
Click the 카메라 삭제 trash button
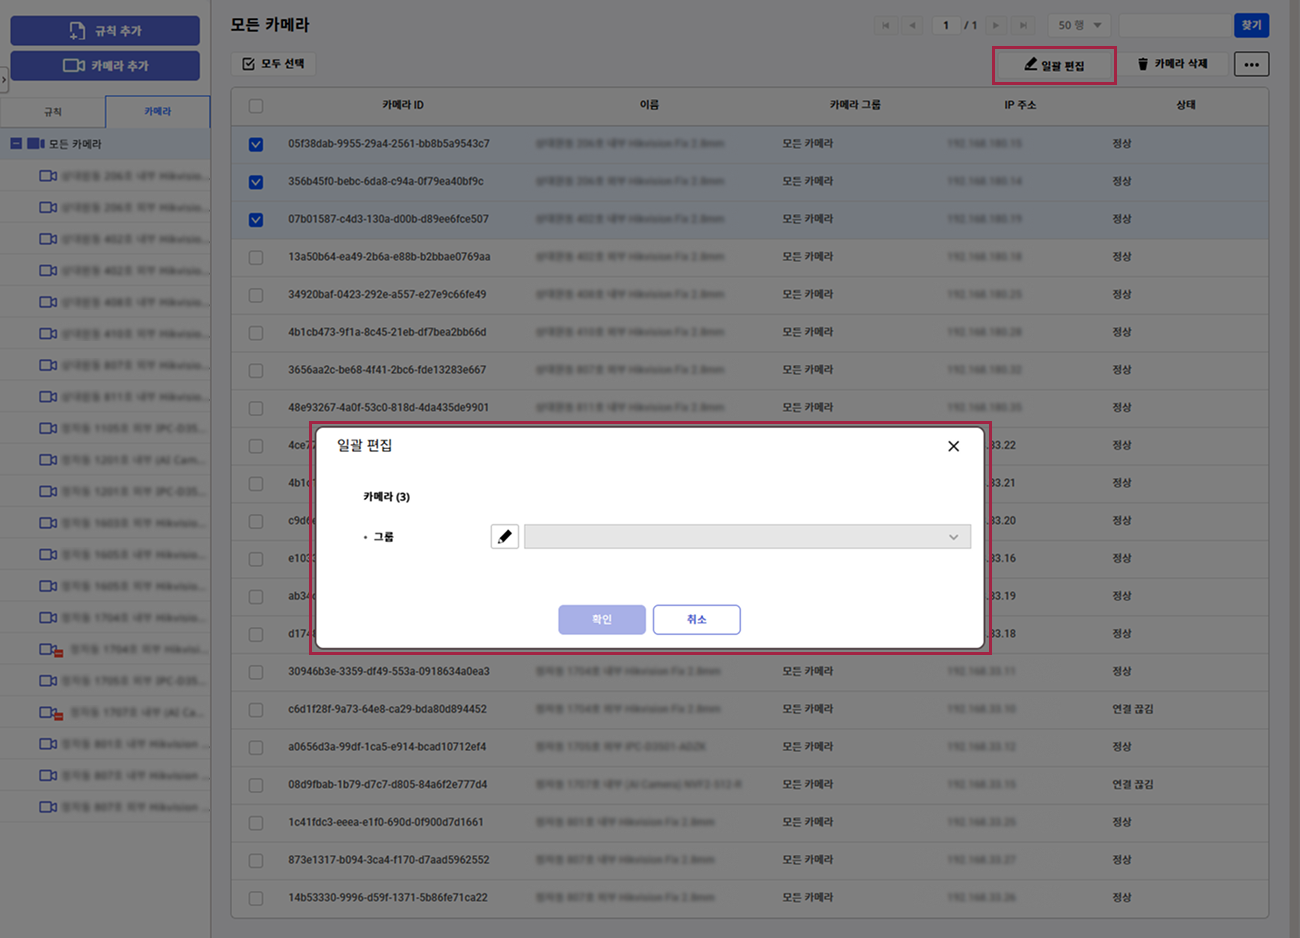pos(1173,64)
